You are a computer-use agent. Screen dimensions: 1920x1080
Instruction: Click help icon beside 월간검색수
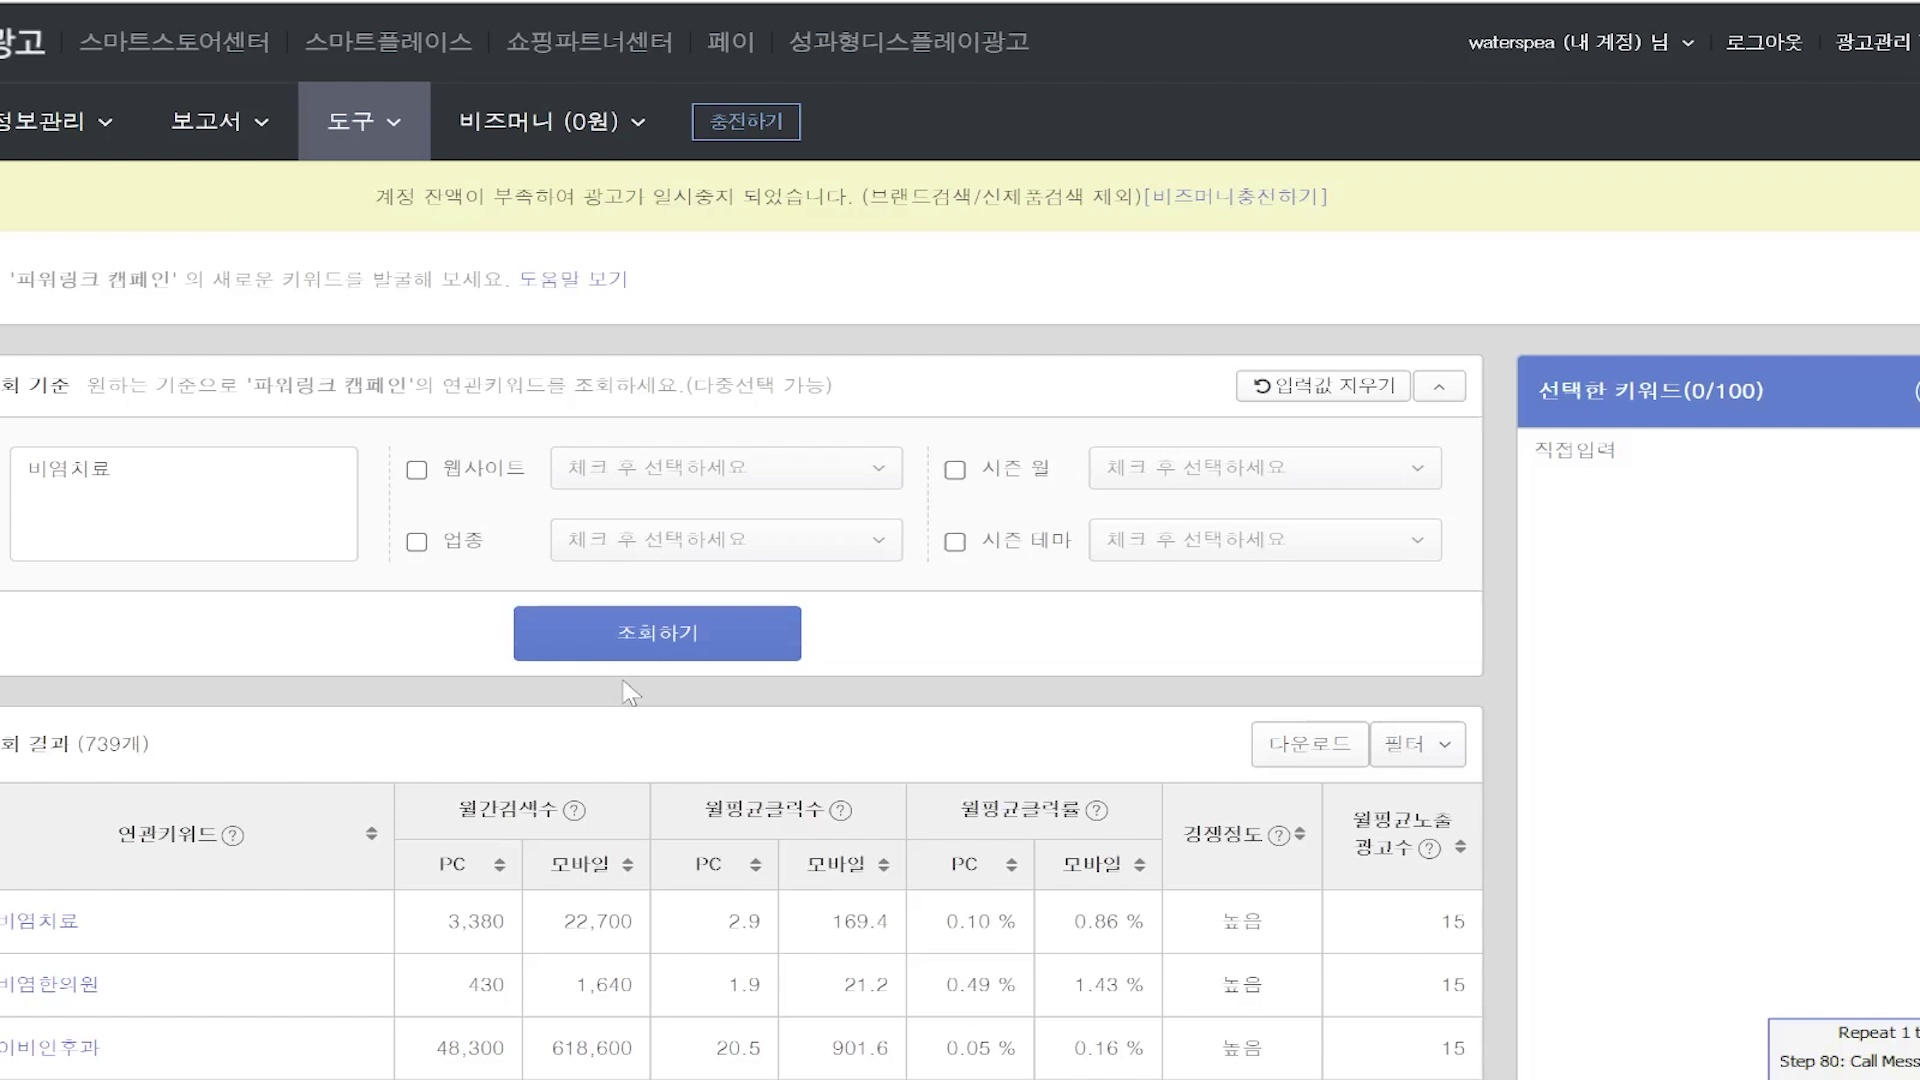tap(574, 811)
